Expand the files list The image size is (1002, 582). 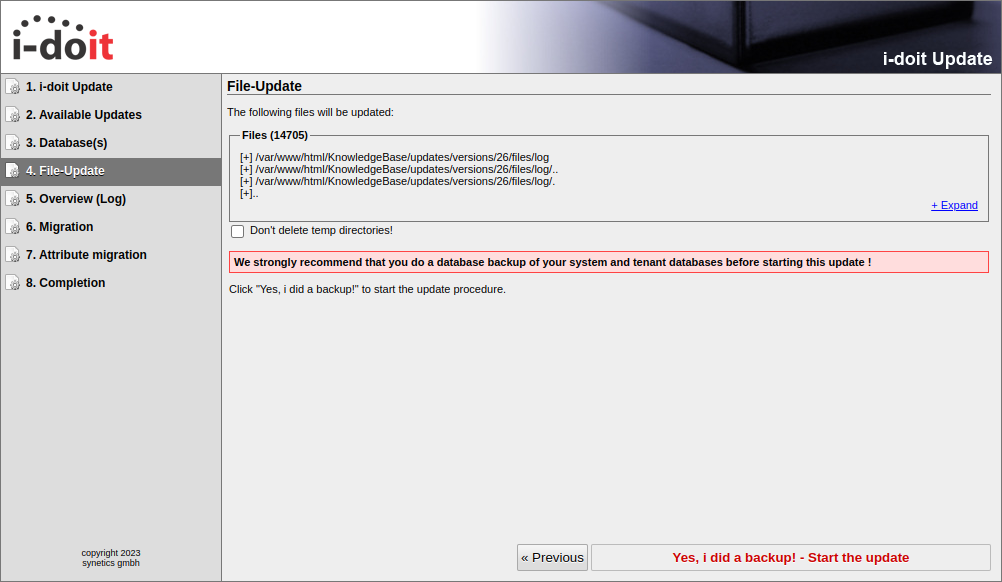pyautogui.click(x=954, y=205)
